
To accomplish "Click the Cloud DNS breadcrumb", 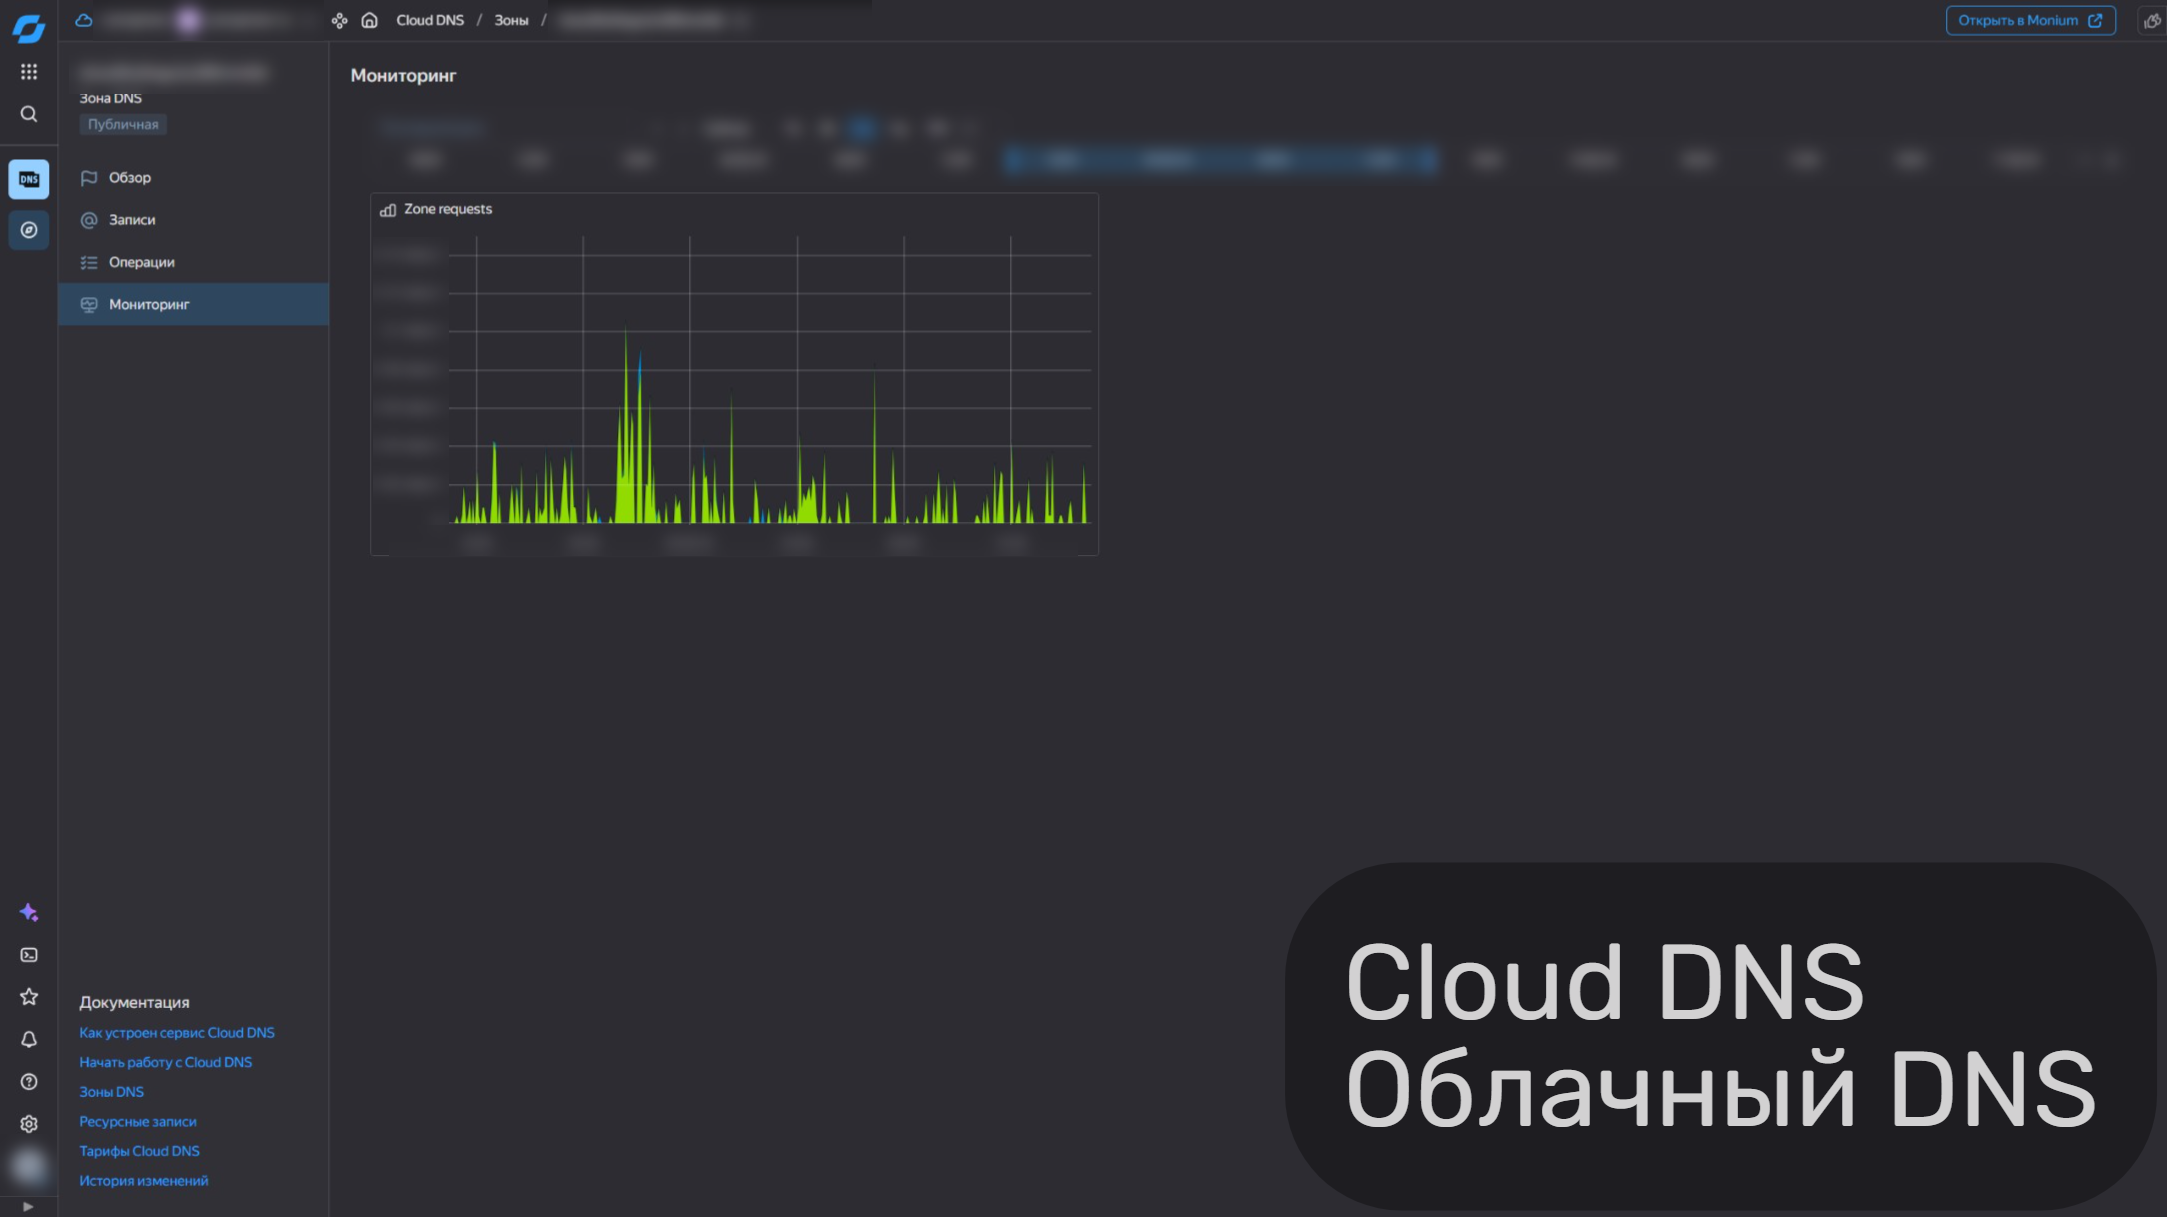I will [430, 20].
